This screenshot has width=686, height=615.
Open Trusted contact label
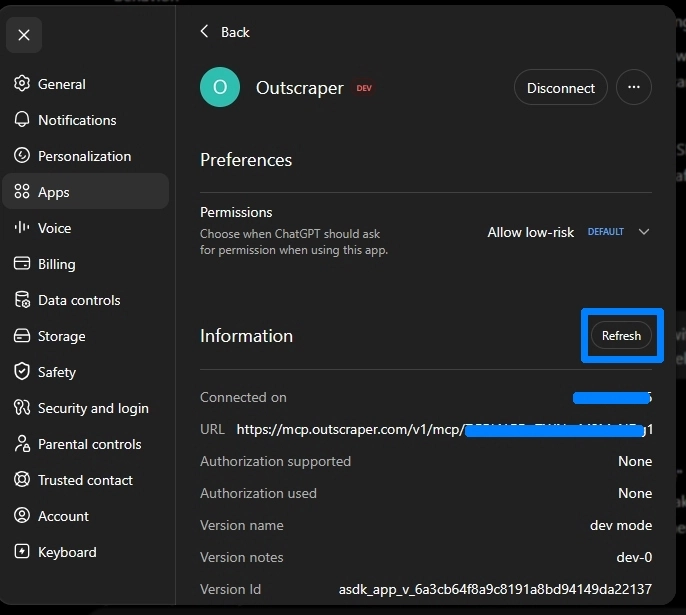(85, 480)
